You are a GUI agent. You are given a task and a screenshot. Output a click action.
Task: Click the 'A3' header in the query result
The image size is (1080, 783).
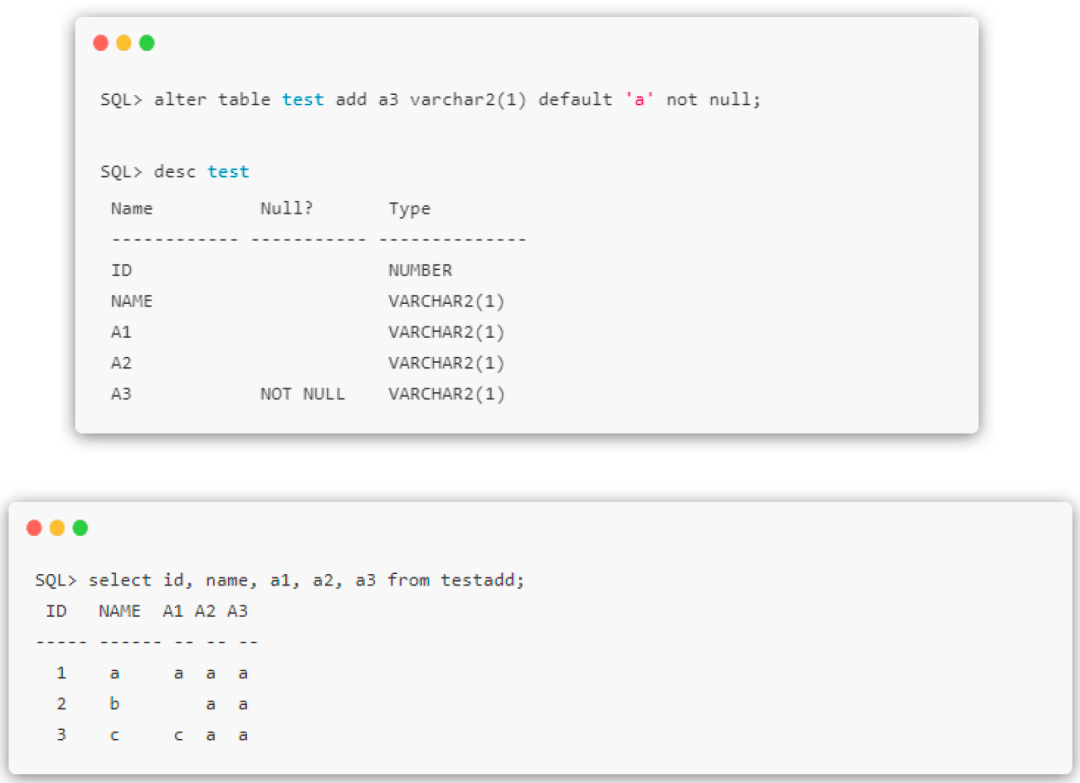(x=237, y=611)
